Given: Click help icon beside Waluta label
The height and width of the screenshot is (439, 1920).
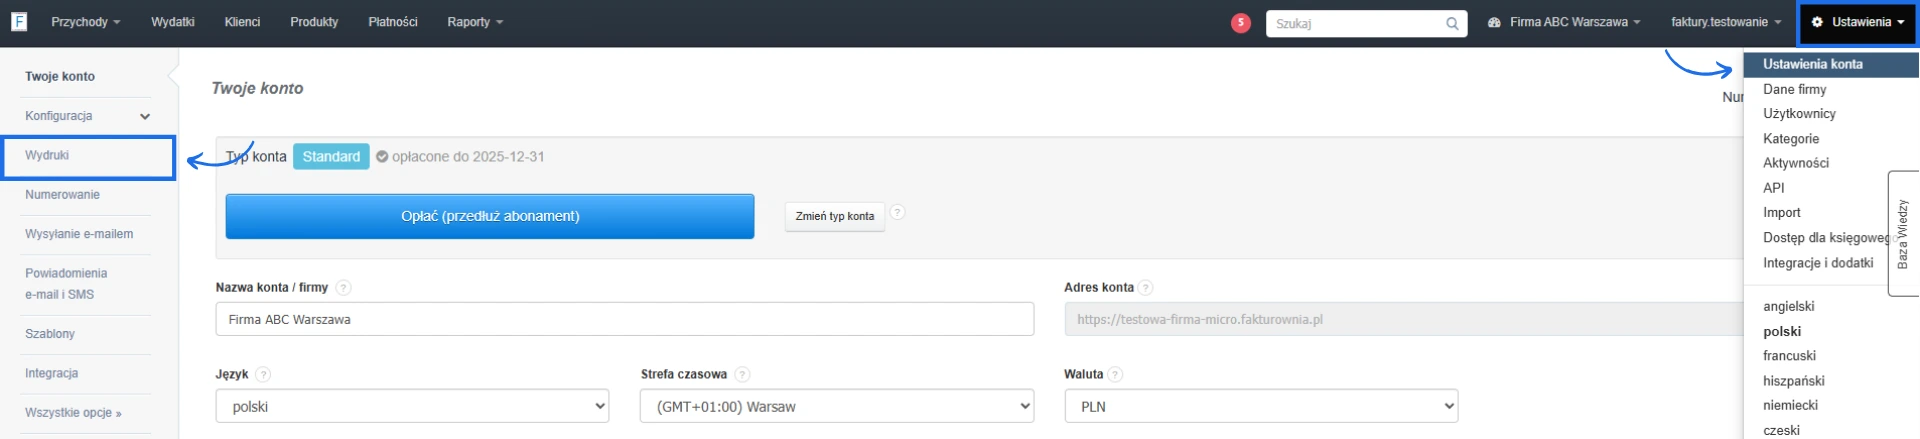Looking at the screenshot, I should point(1115,375).
